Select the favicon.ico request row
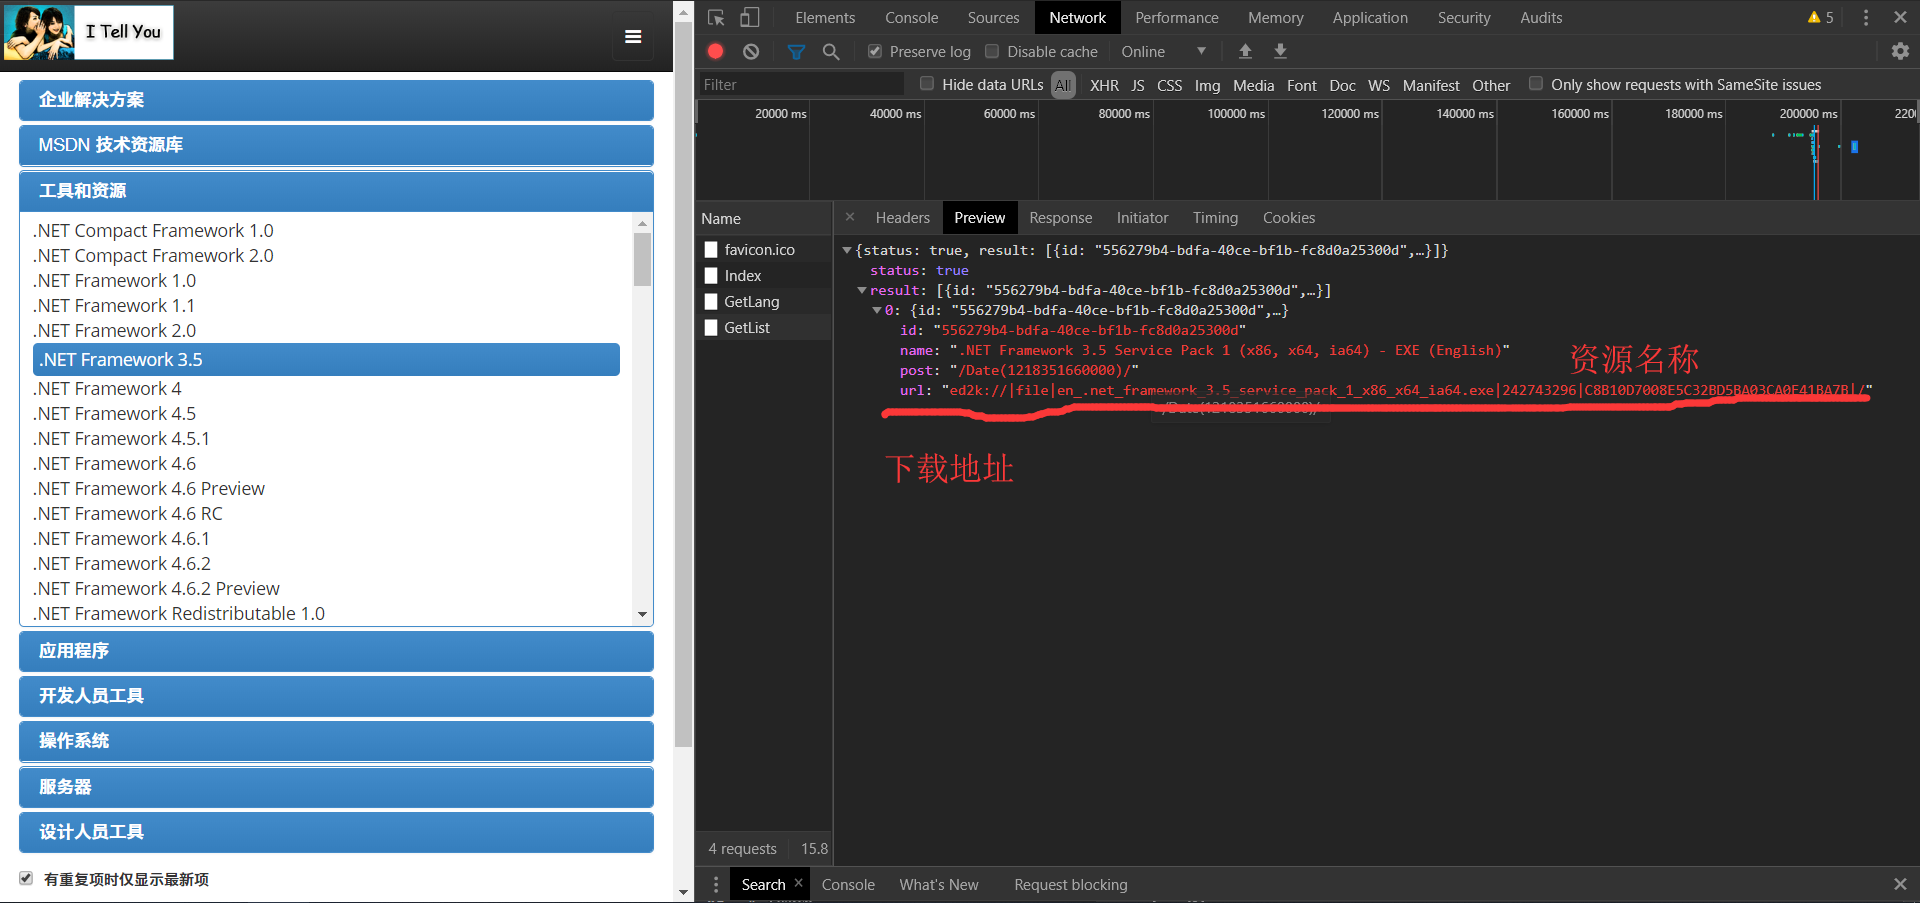This screenshot has width=1920, height=903. pyautogui.click(x=764, y=249)
